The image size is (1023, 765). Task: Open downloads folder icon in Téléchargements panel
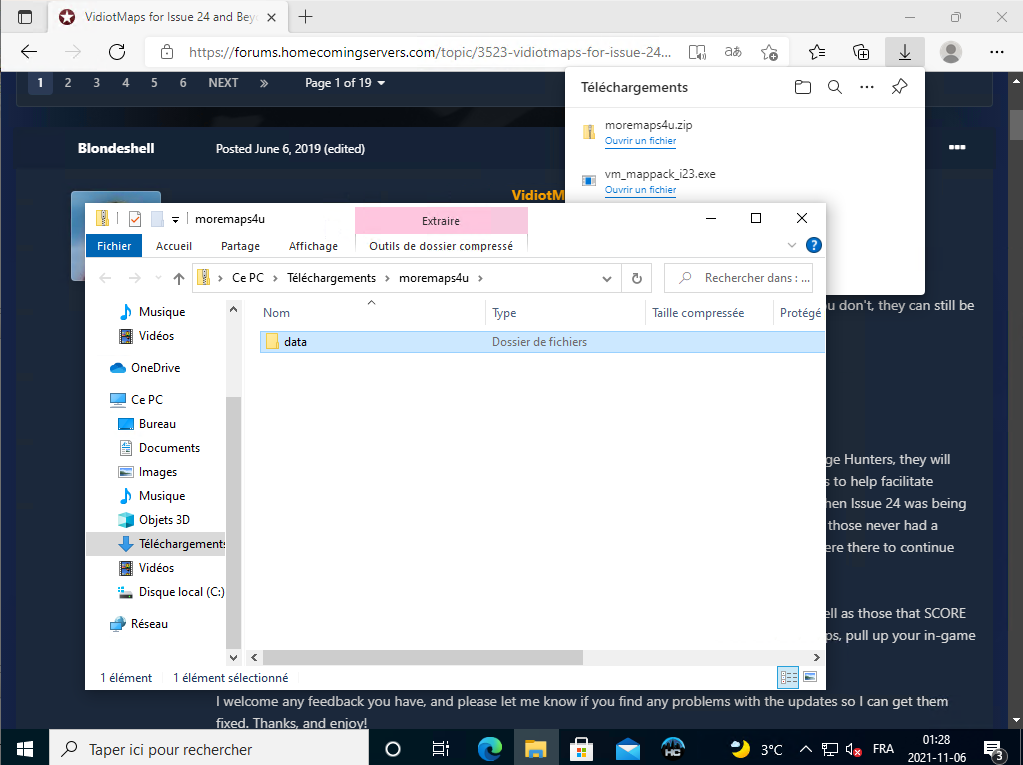pyautogui.click(x=802, y=87)
